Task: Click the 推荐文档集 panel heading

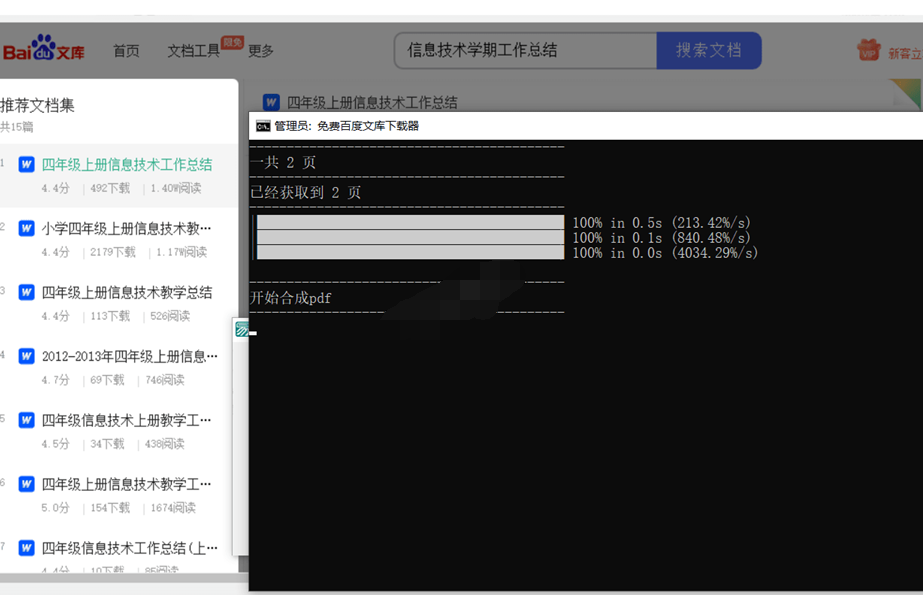Action: pos(38,105)
